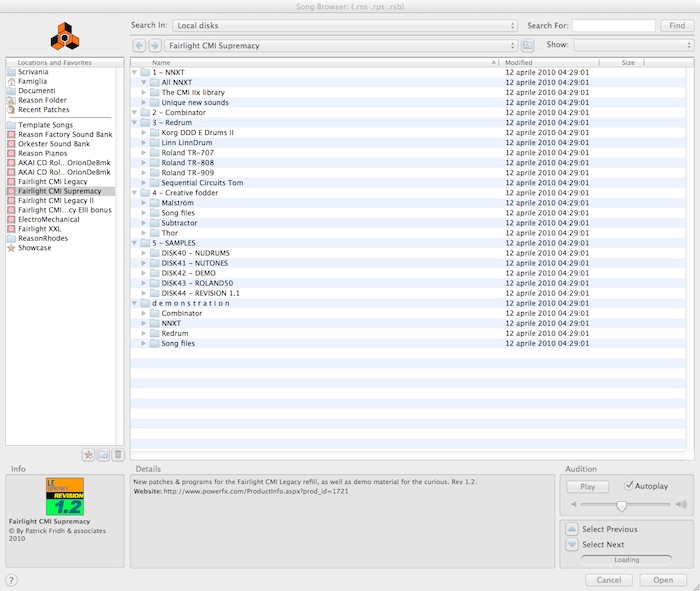Click the back navigation arrow
The width and height of the screenshot is (700, 591).
(x=138, y=46)
